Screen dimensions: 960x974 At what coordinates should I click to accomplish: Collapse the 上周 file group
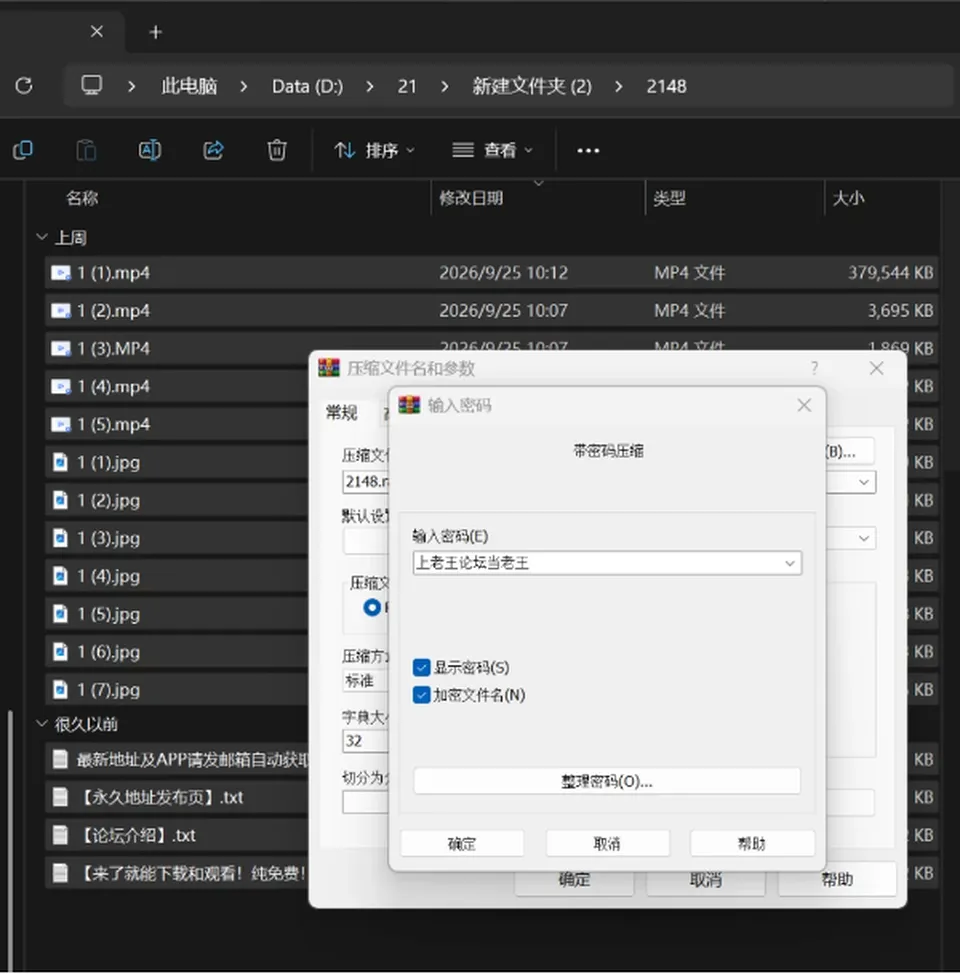point(42,237)
